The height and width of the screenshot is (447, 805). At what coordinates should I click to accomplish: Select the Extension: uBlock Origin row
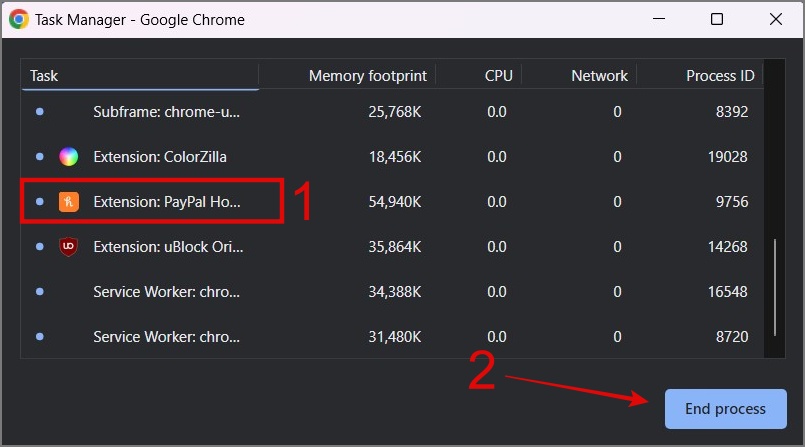(x=168, y=247)
